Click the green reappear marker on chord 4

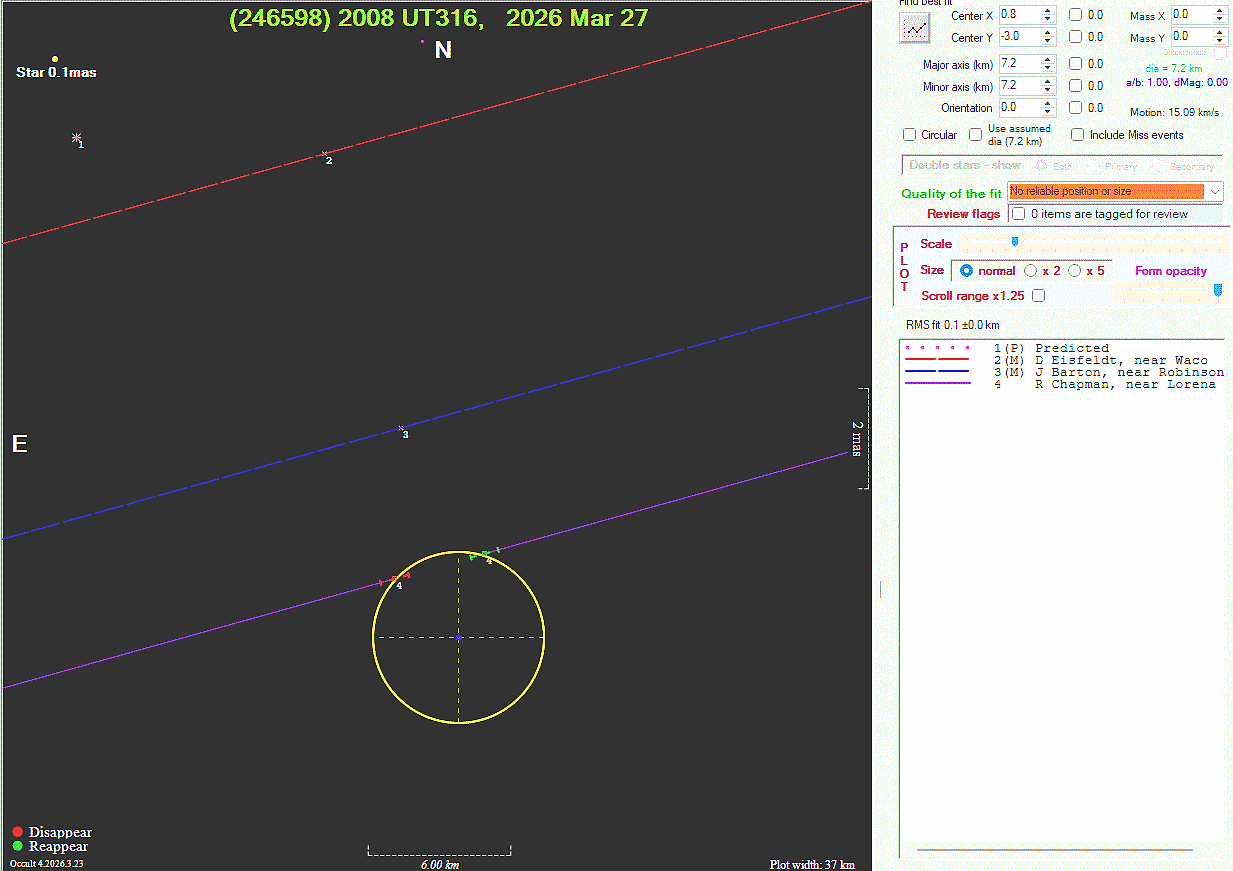tap(484, 554)
